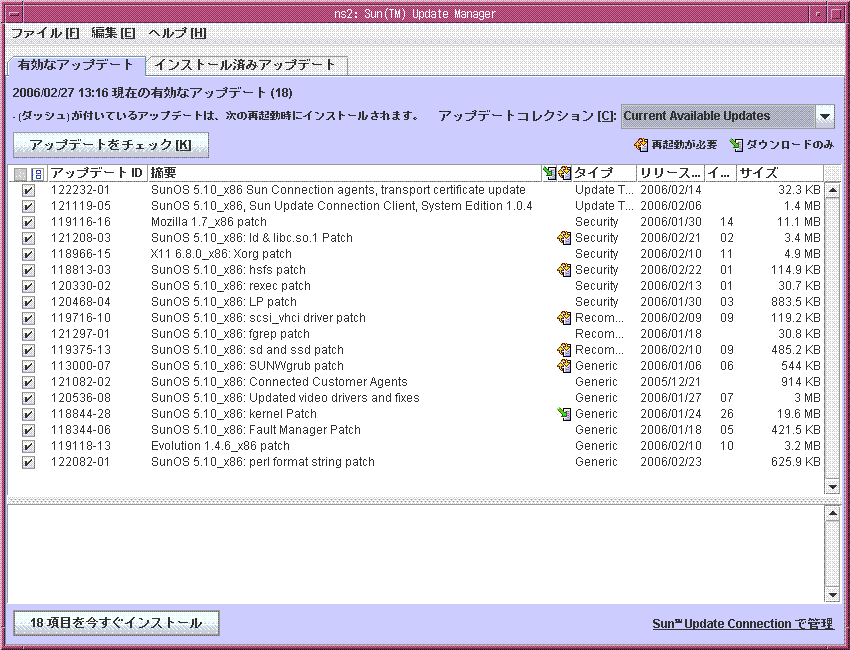Click restart icon on SUNWgrub patch row
This screenshot has width=850, height=650.
point(564,366)
